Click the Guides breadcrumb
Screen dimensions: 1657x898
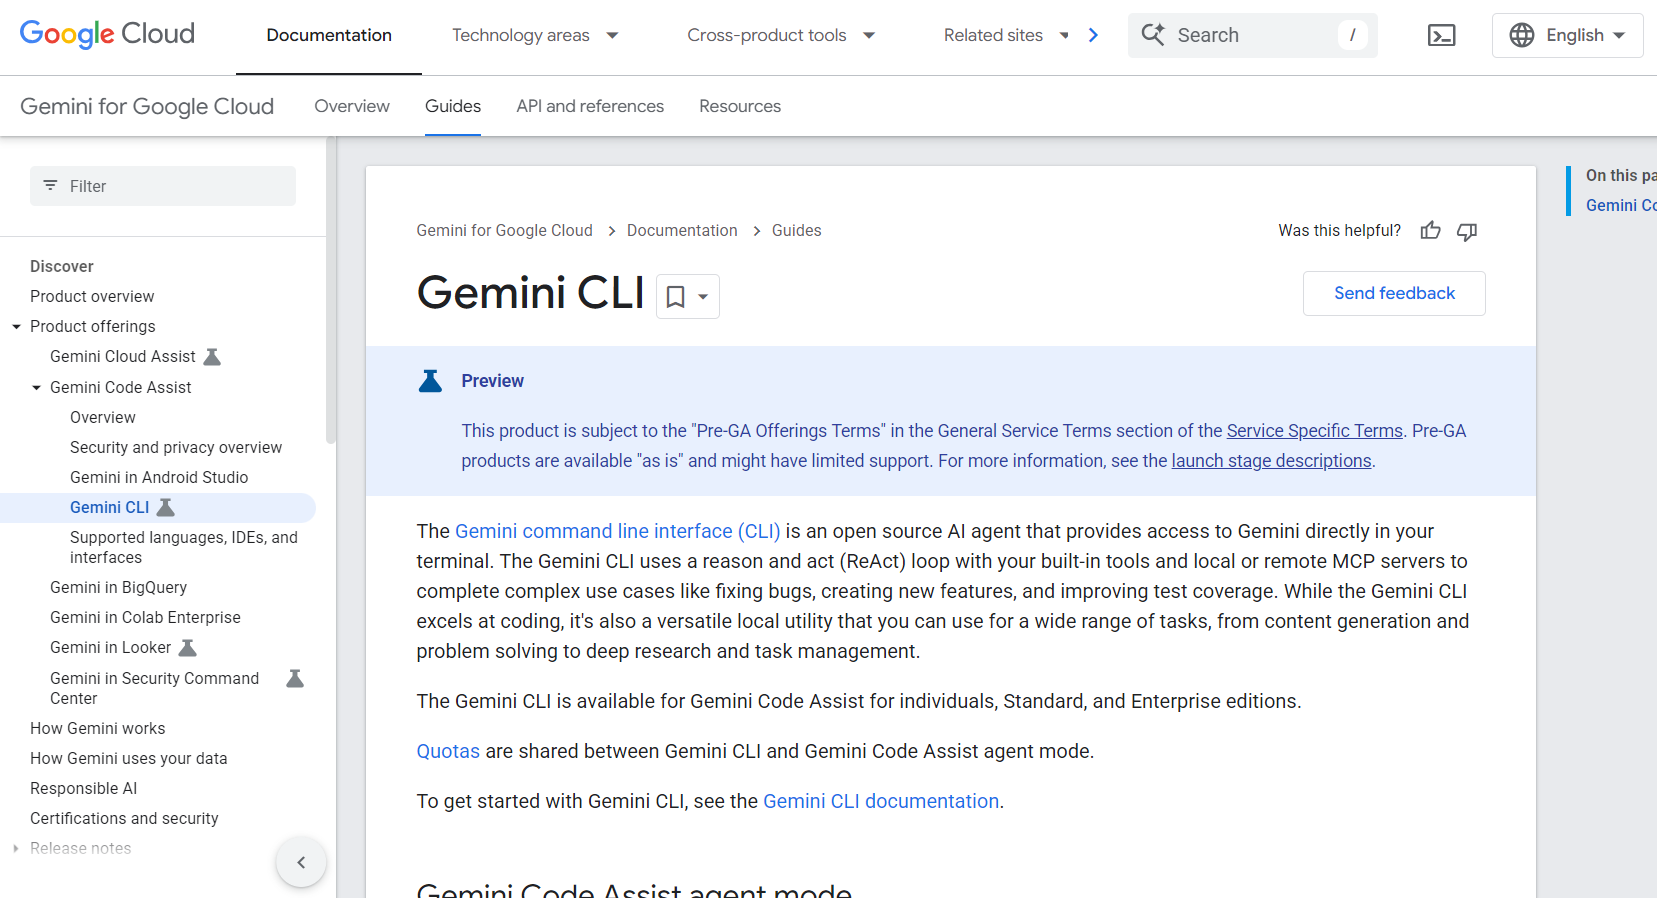tap(796, 231)
